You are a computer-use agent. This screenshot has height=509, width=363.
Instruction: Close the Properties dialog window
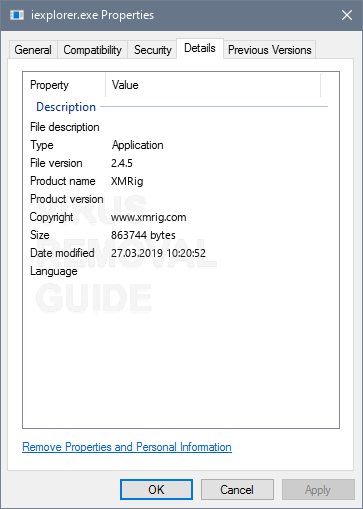pos(347,15)
